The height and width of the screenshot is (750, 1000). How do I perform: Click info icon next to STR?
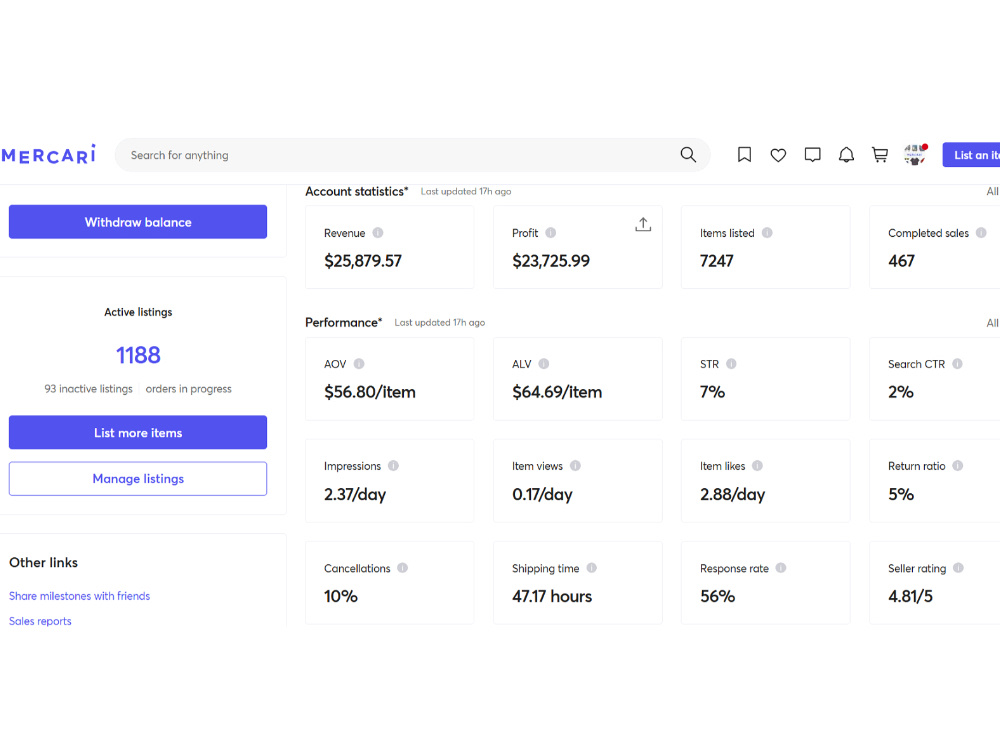click(x=732, y=364)
